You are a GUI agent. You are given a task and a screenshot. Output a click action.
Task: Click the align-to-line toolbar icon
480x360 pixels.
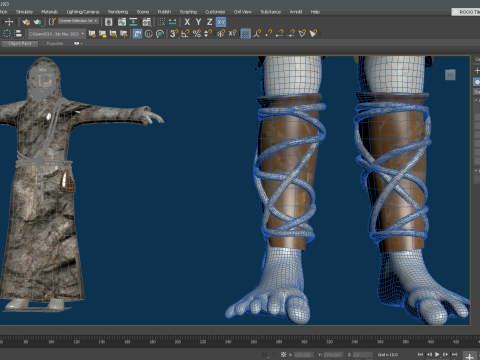133,22
